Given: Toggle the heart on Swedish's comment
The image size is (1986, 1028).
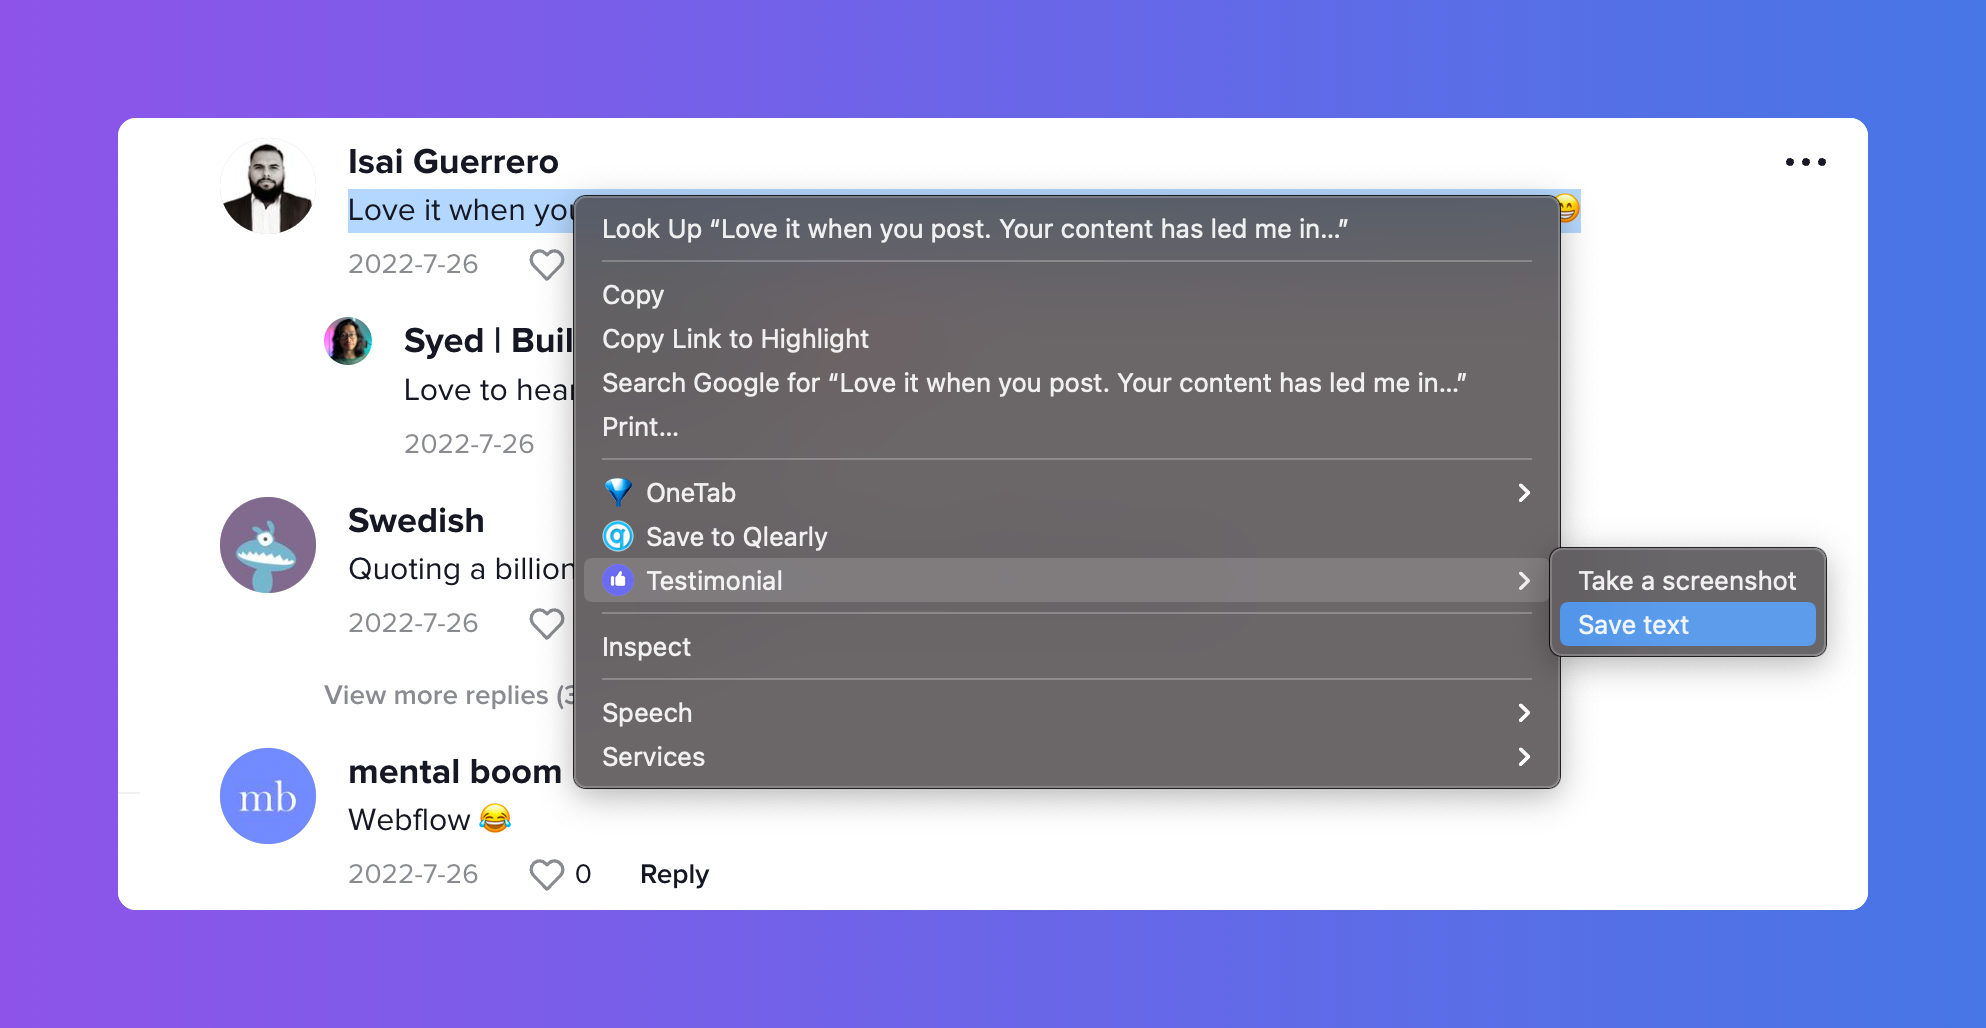Looking at the screenshot, I should point(546,623).
